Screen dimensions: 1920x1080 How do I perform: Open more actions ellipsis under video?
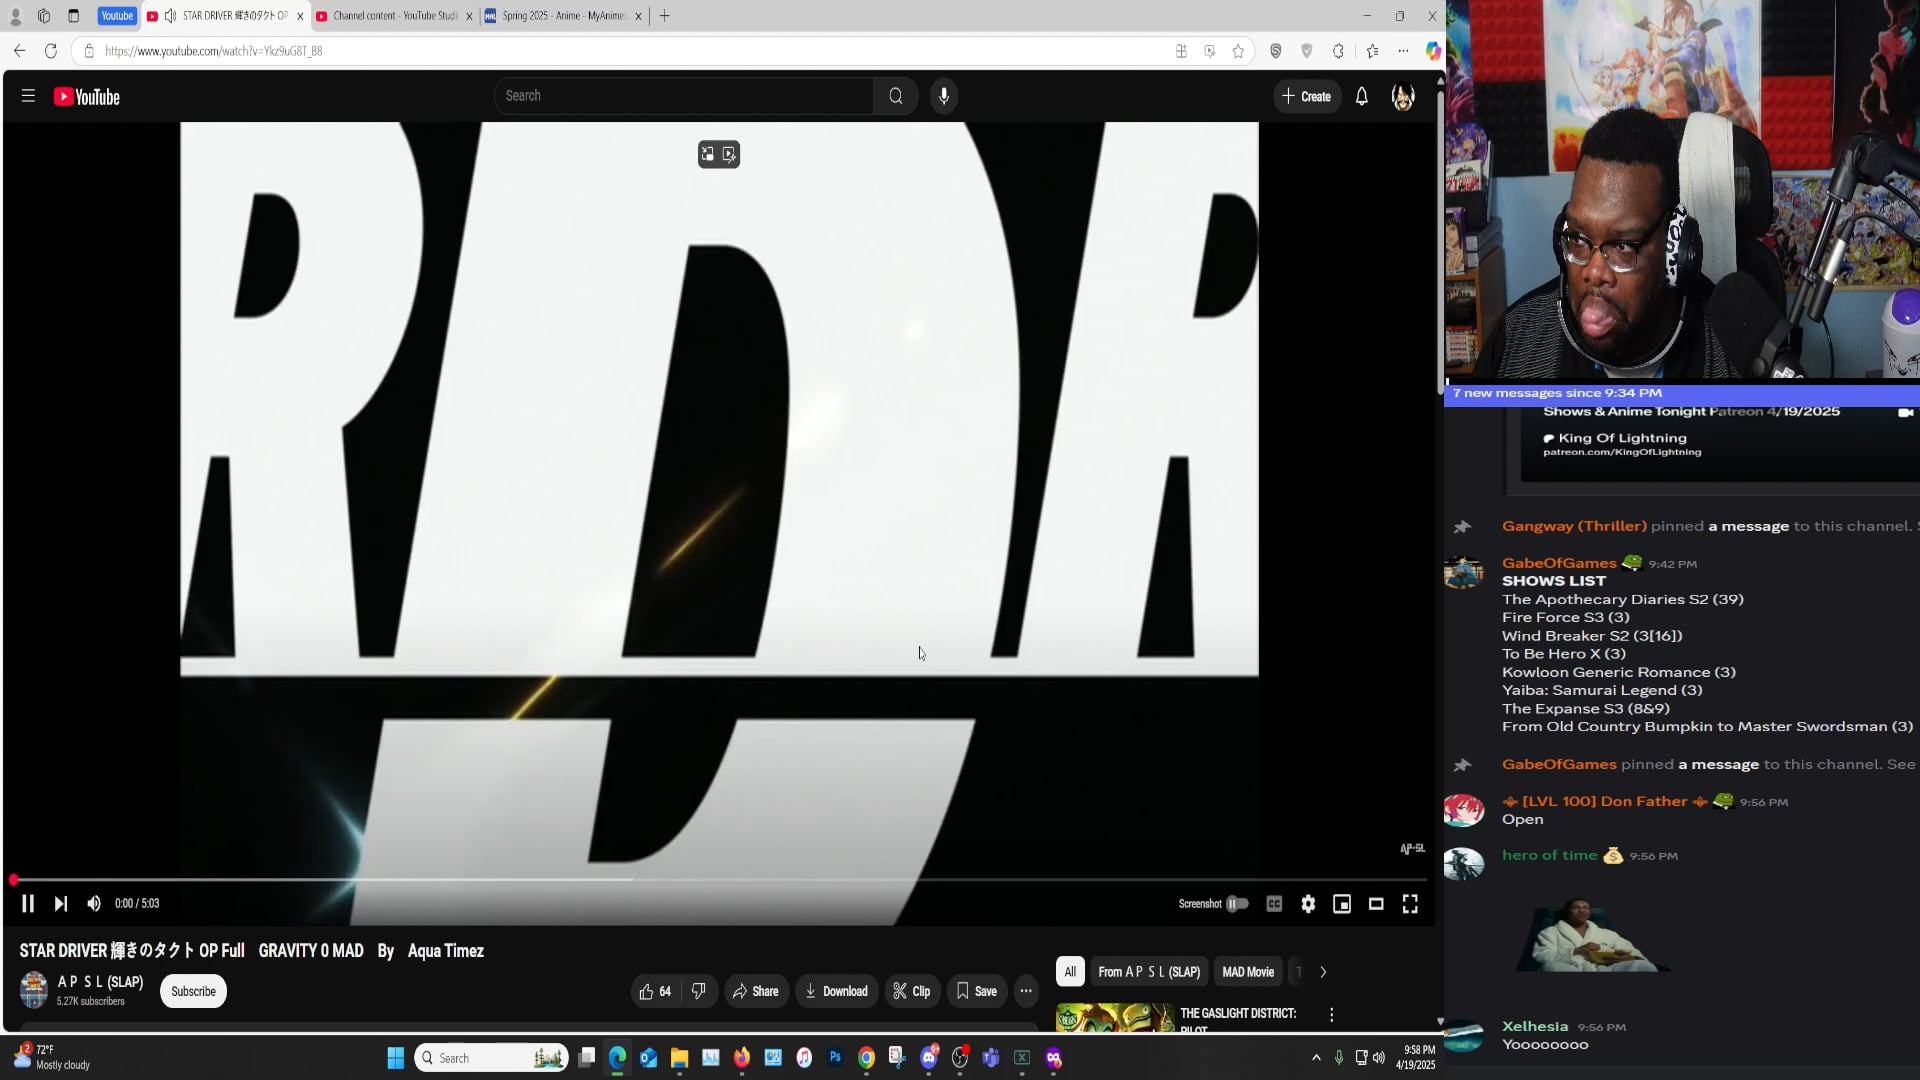tap(1026, 991)
